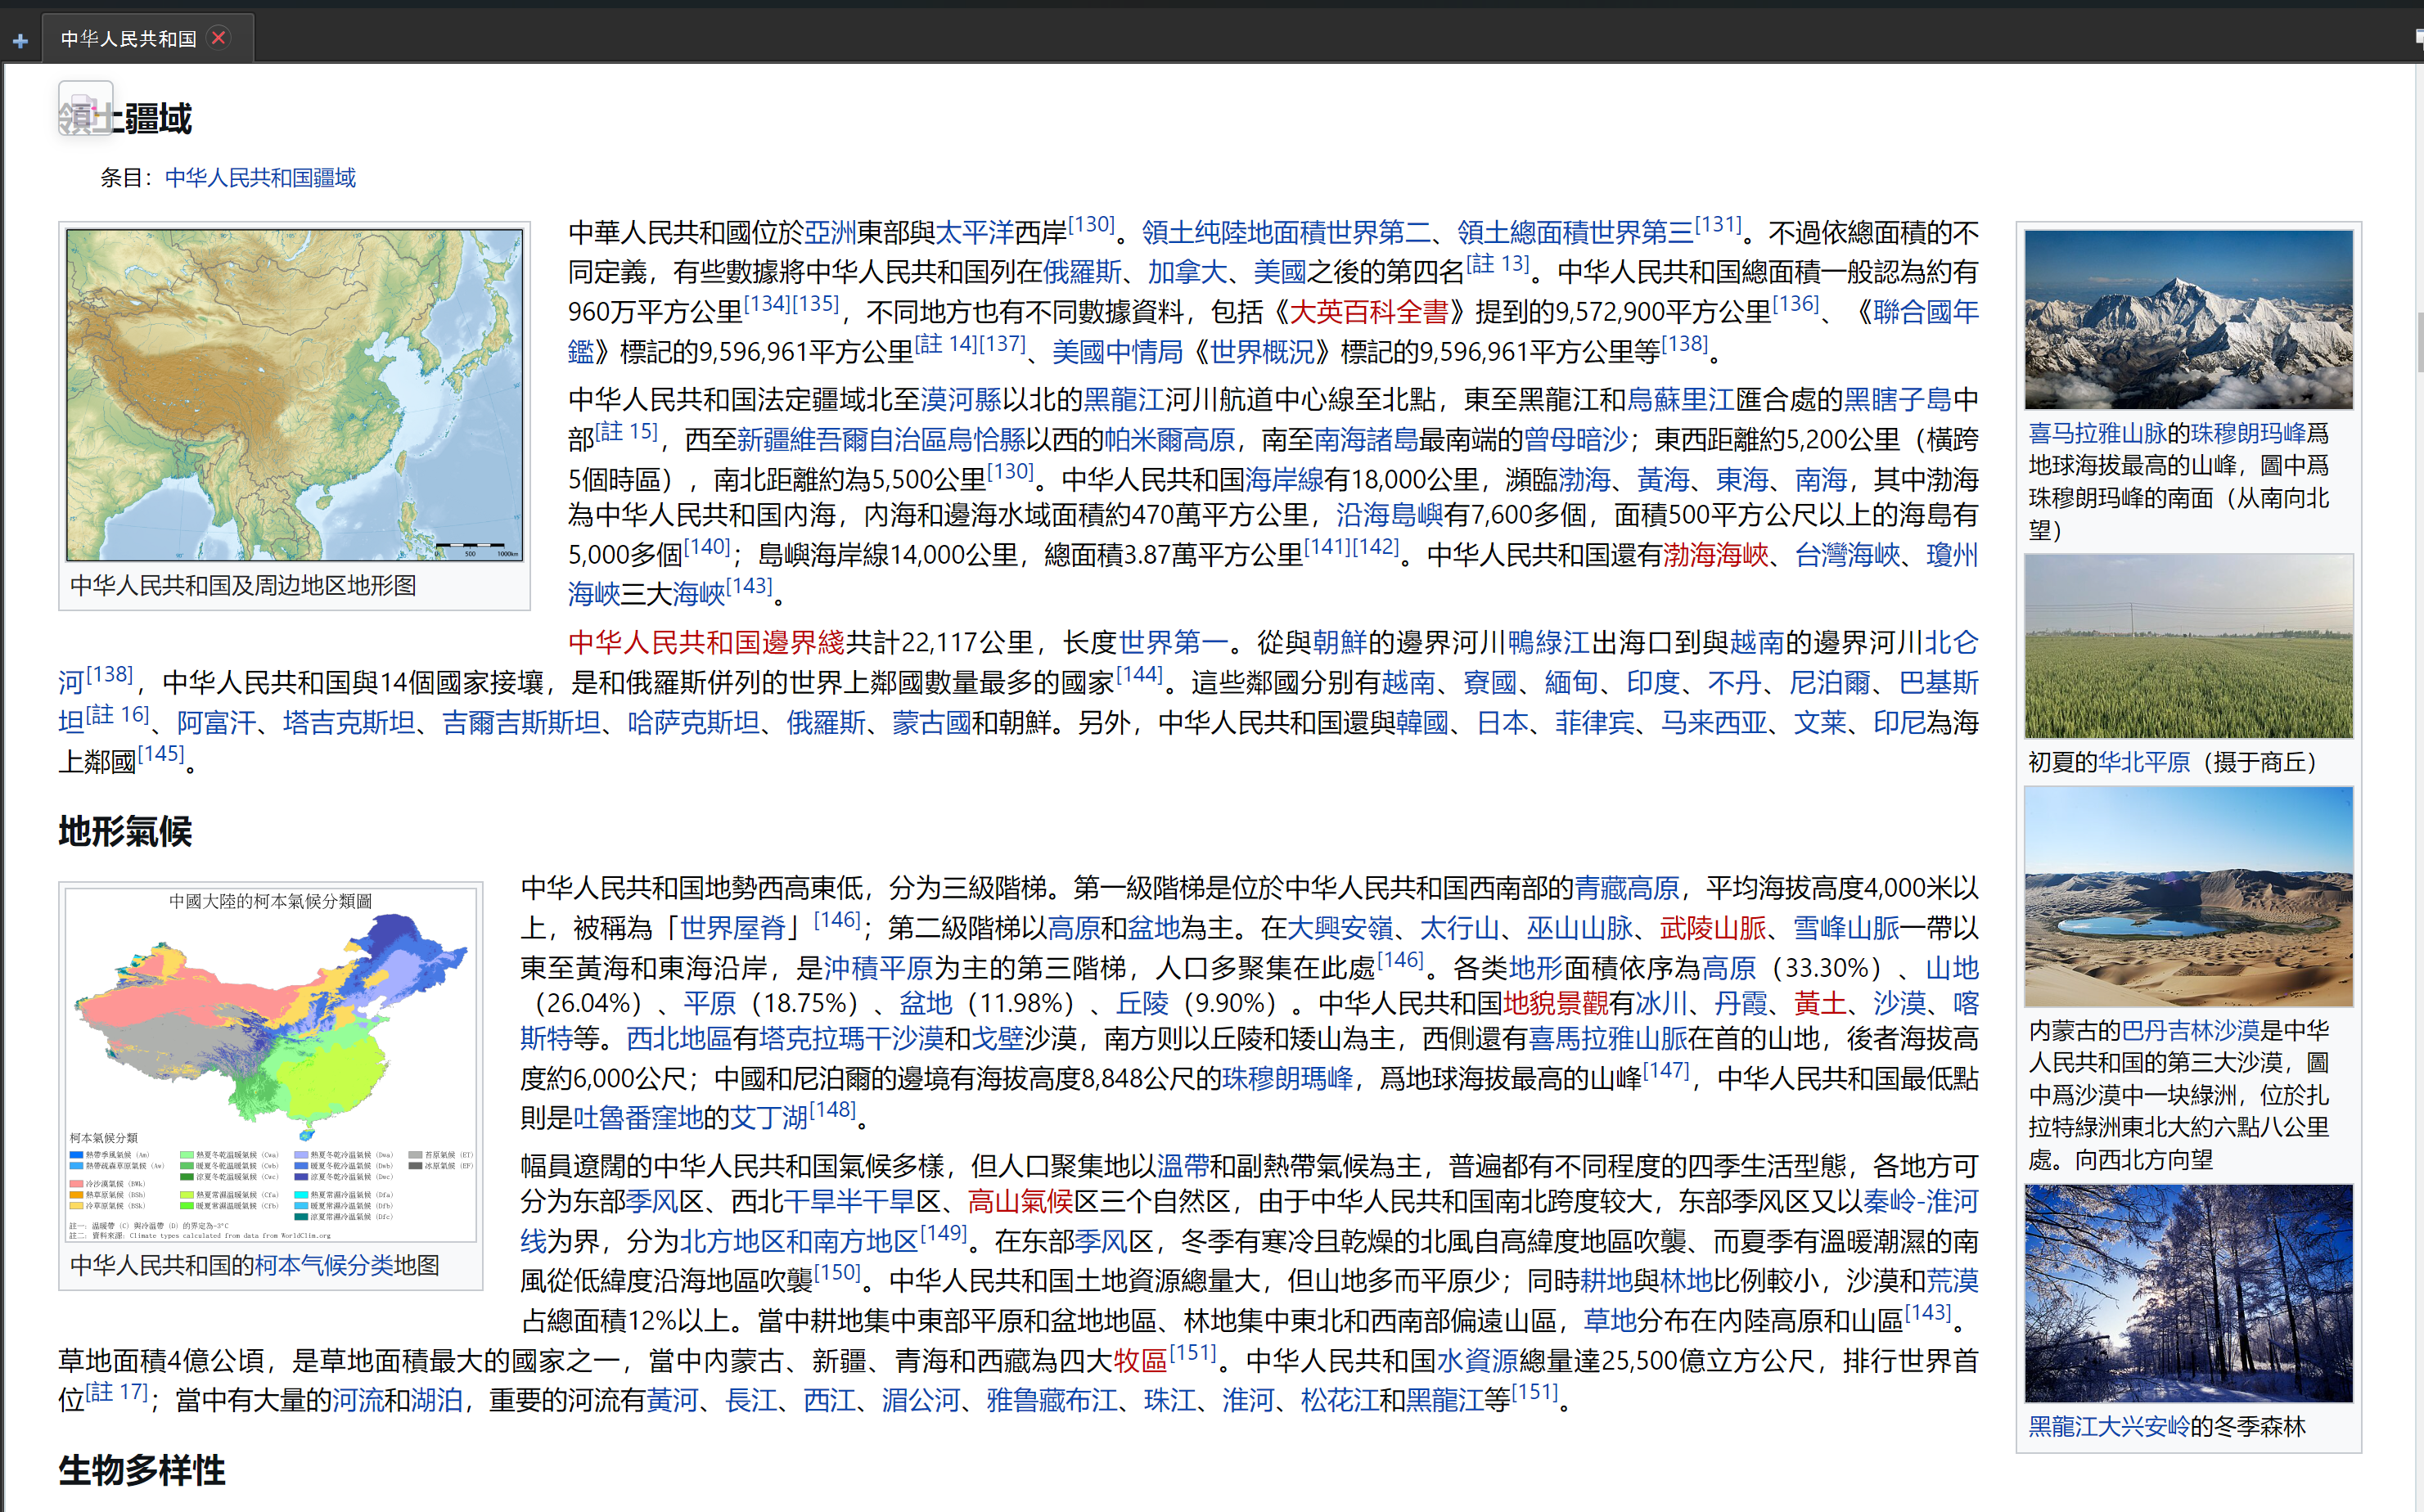
Task: Click the floating document icon over heading
Action: (85, 108)
